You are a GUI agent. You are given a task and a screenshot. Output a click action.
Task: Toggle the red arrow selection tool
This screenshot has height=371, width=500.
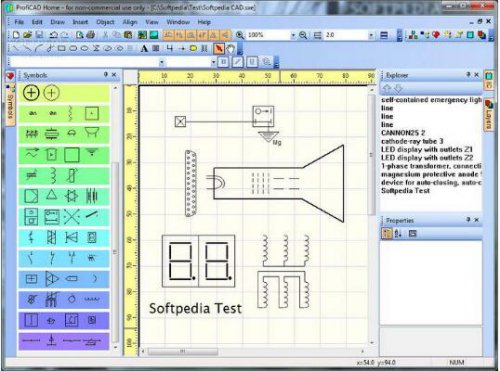click(219, 49)
